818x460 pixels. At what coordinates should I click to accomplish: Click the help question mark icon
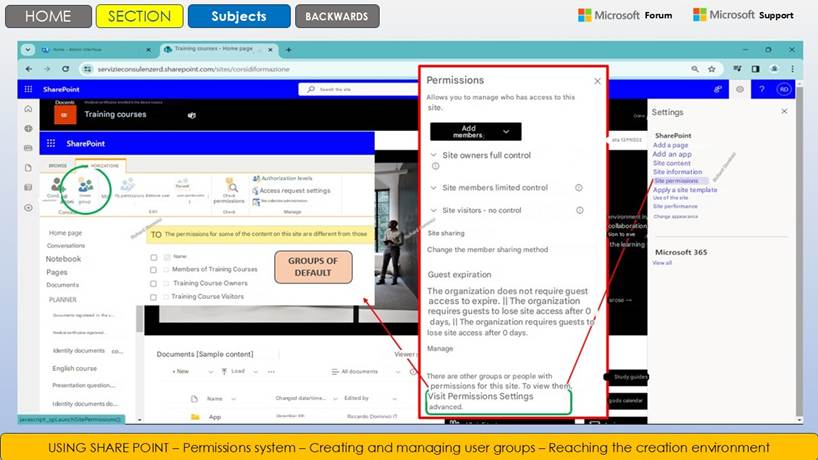click(762, 89)
